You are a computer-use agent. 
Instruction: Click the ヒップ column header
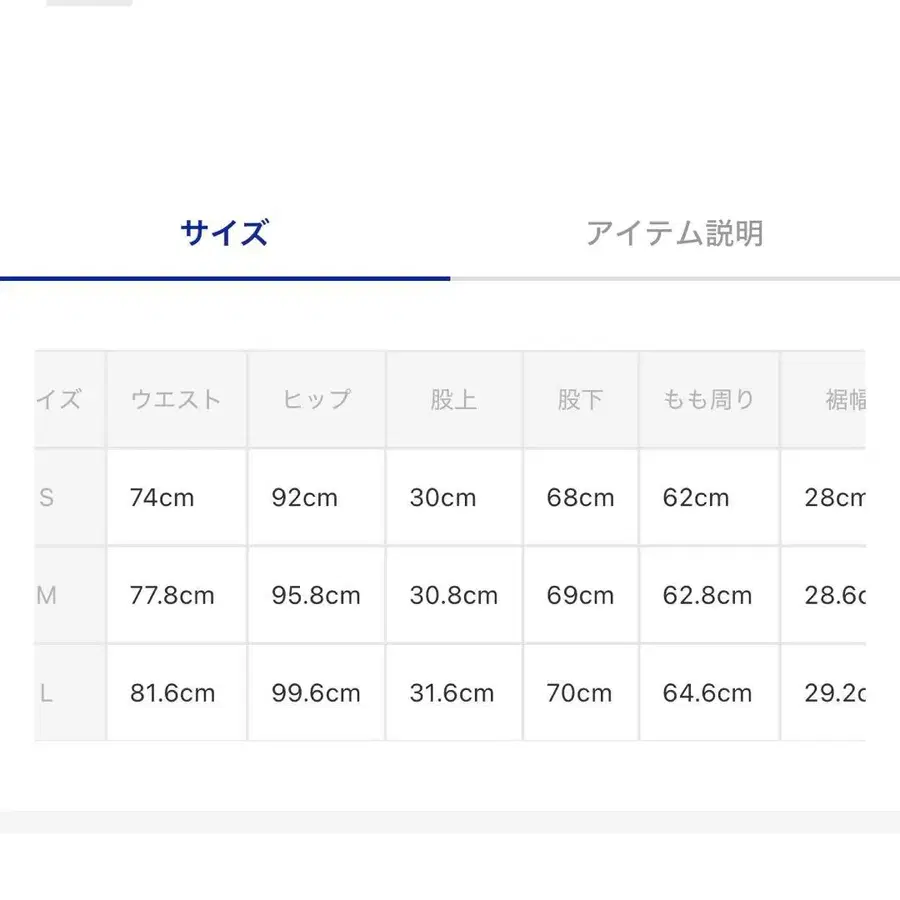click(x=316, y=400)
